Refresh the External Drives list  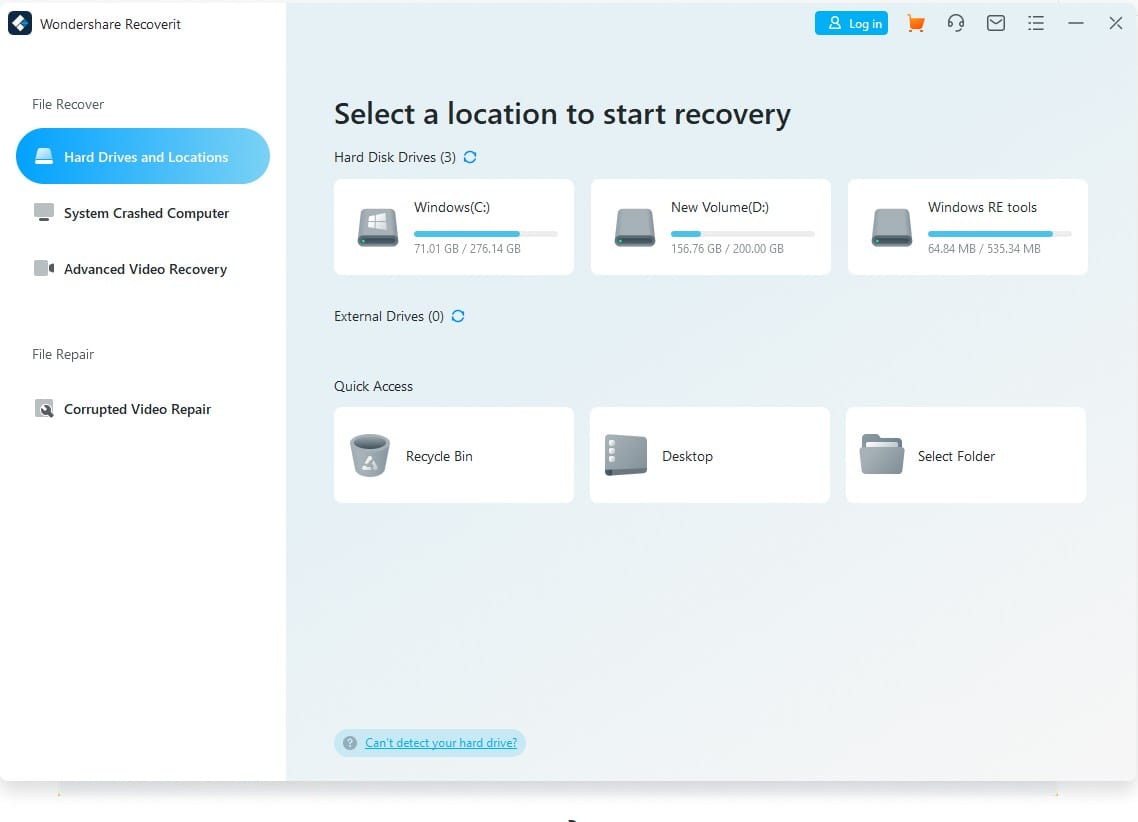[x=458, y=316]
